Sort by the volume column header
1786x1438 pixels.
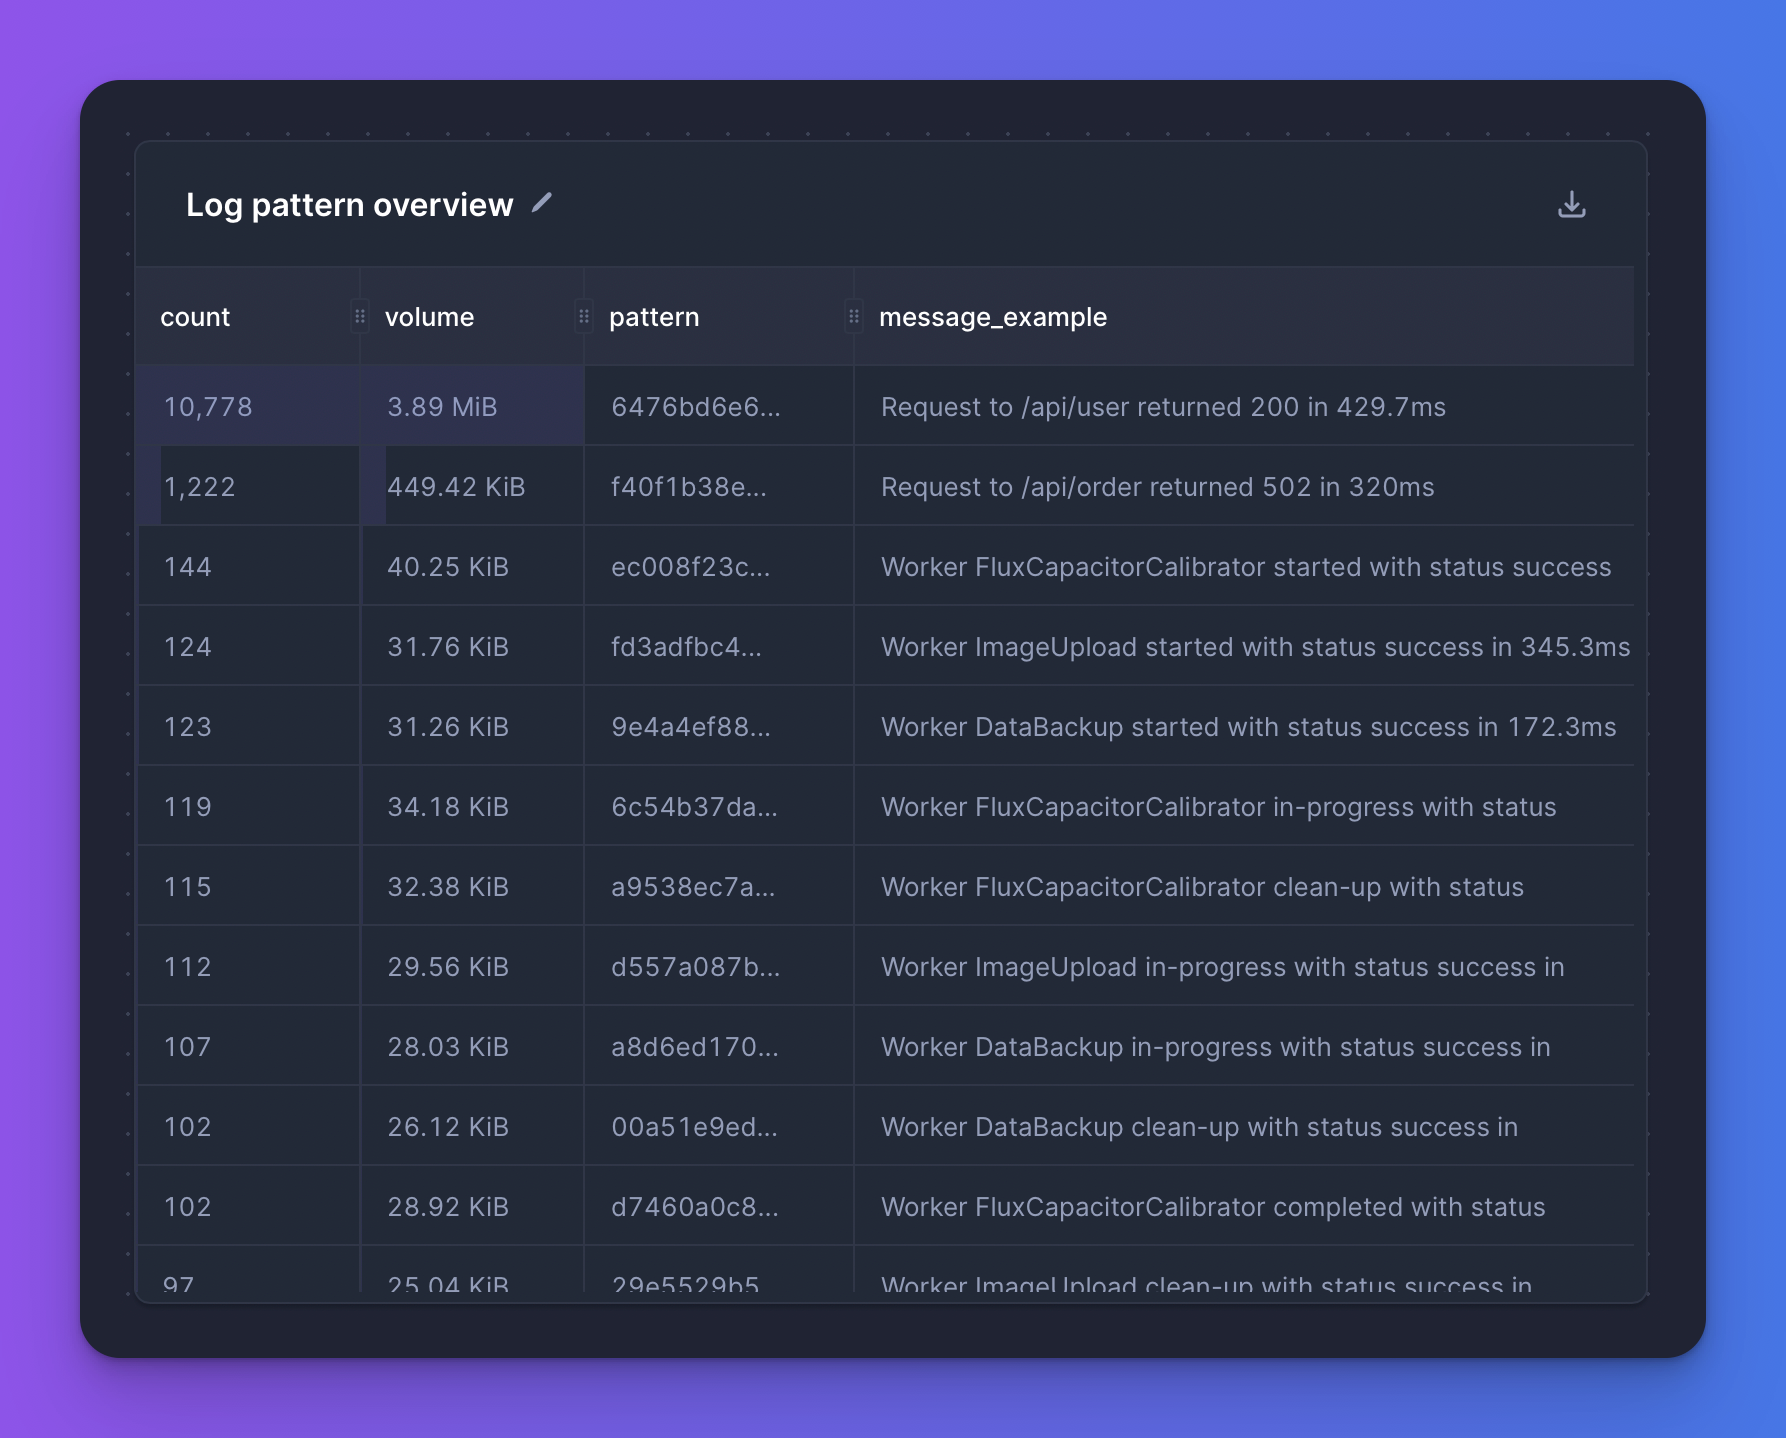(429, 317)
